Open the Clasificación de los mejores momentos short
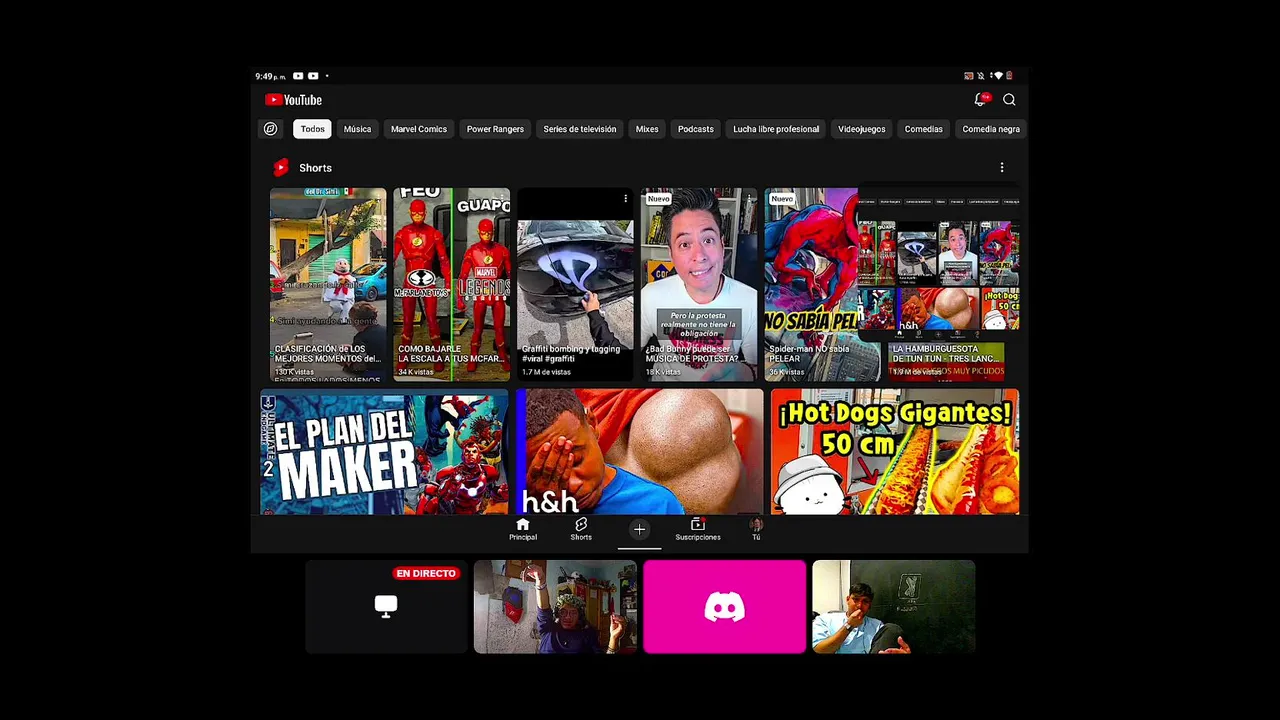The image size is (1280, 720). (x=328, y=284)
